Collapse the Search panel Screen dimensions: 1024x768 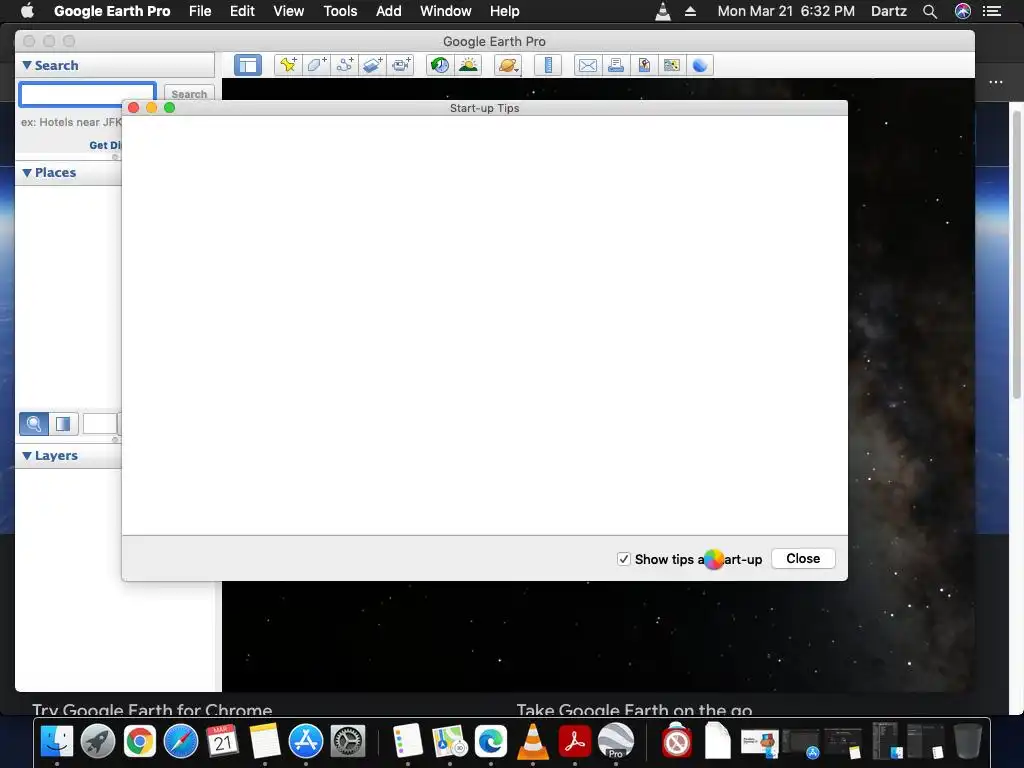click(x=27, y=65)
